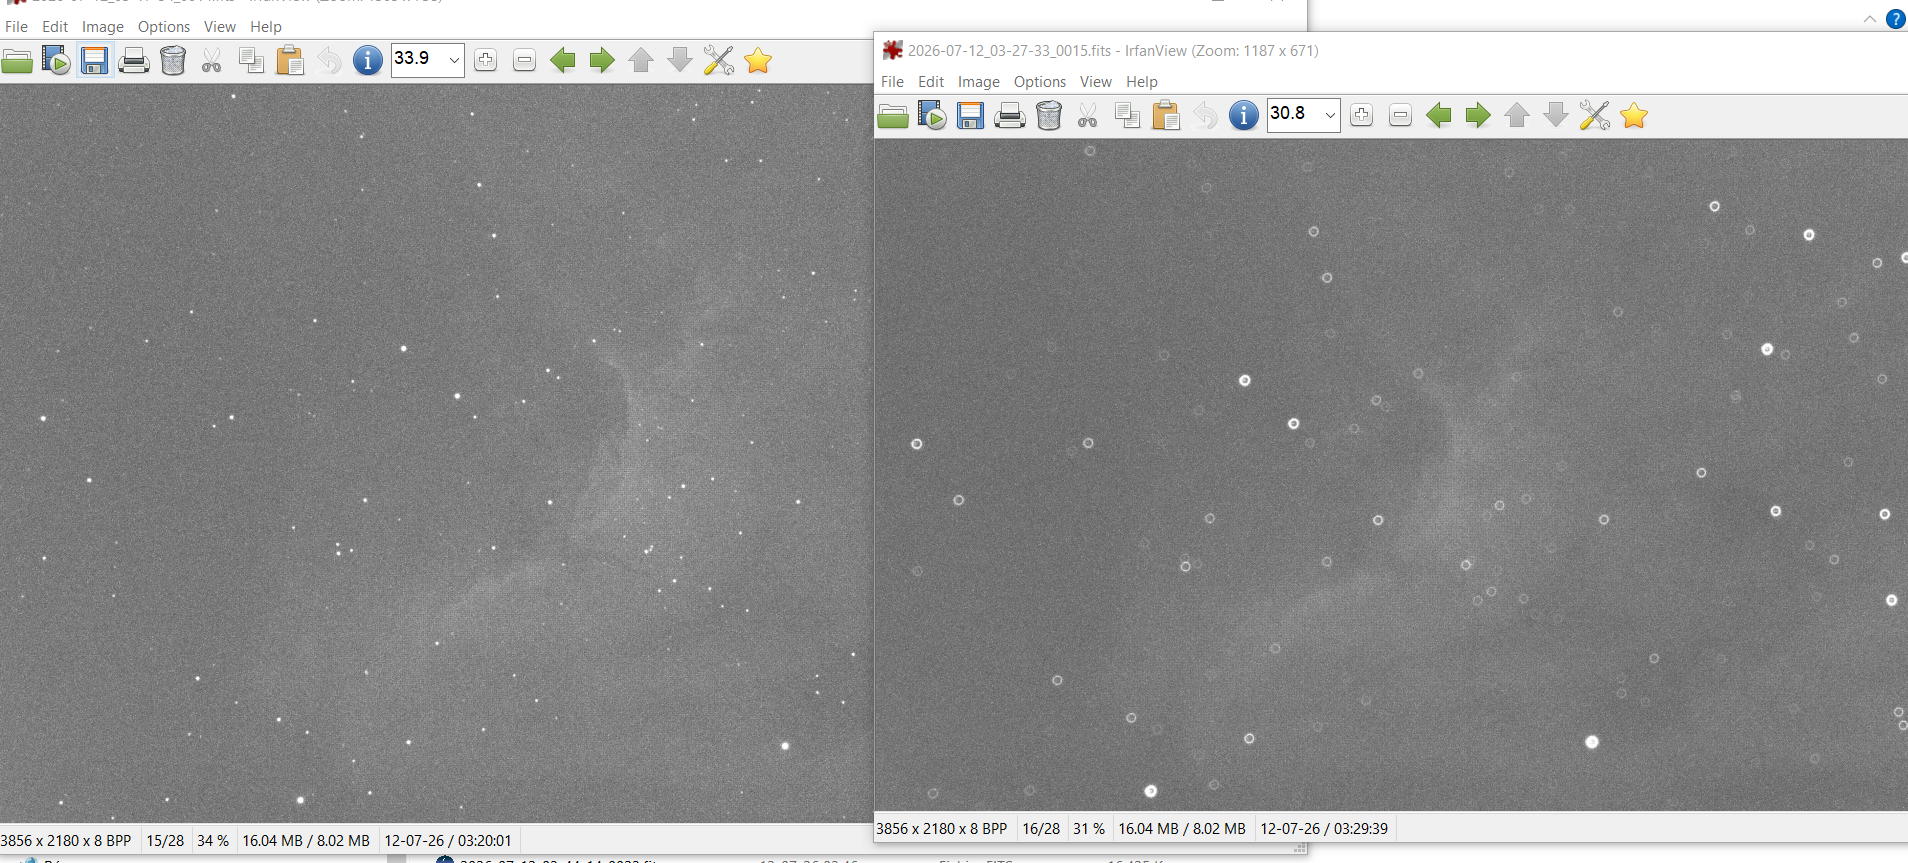This screenshot has width=1908, height=863.
Task: Go to the previous image in the 0015.fits window
Action: click(x=1439, y=116)
